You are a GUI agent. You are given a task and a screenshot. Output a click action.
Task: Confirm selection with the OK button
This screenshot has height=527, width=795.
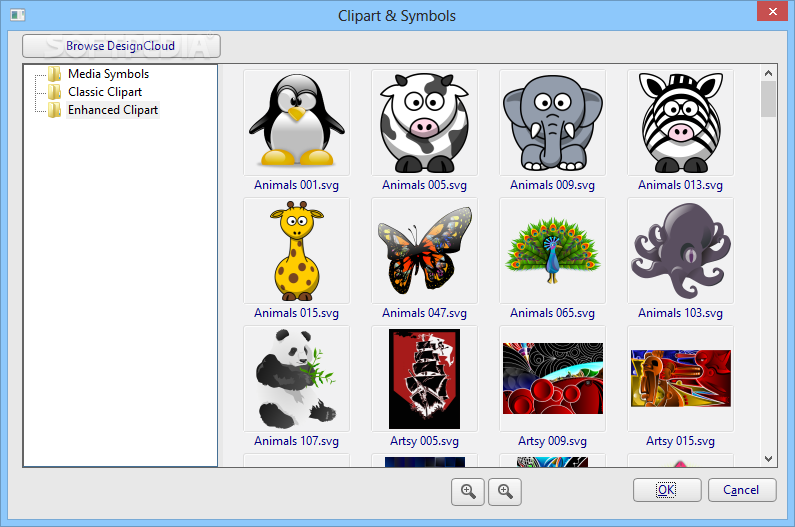click(667, 490)
